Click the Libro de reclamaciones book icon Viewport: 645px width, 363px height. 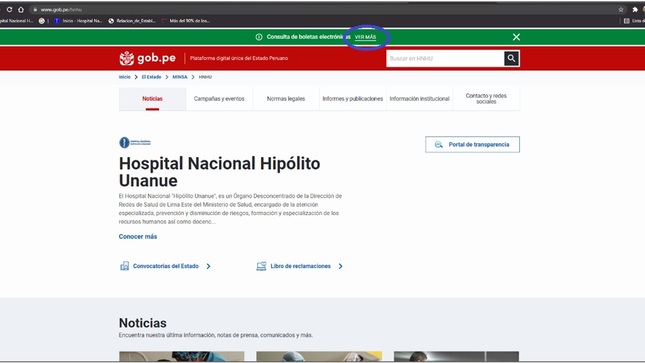[x=261, y=266]
